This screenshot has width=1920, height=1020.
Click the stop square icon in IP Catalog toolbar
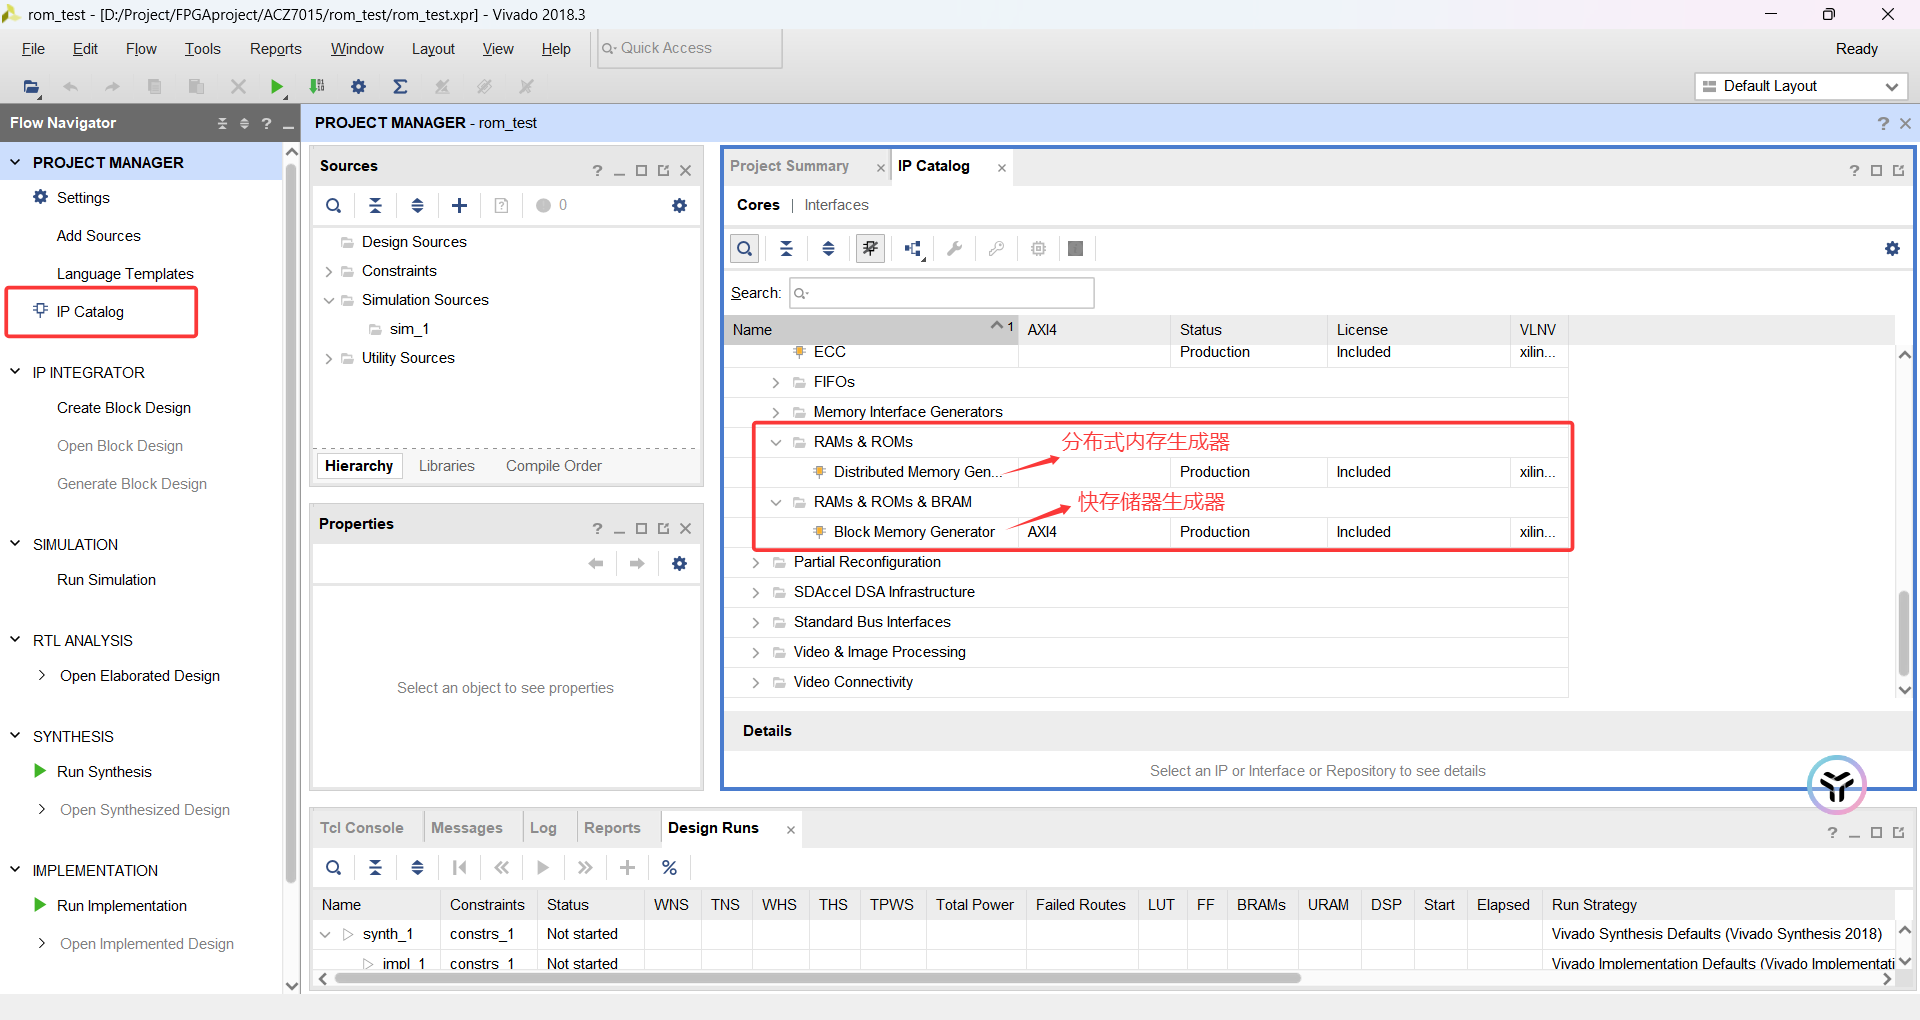click(1076, 249)
